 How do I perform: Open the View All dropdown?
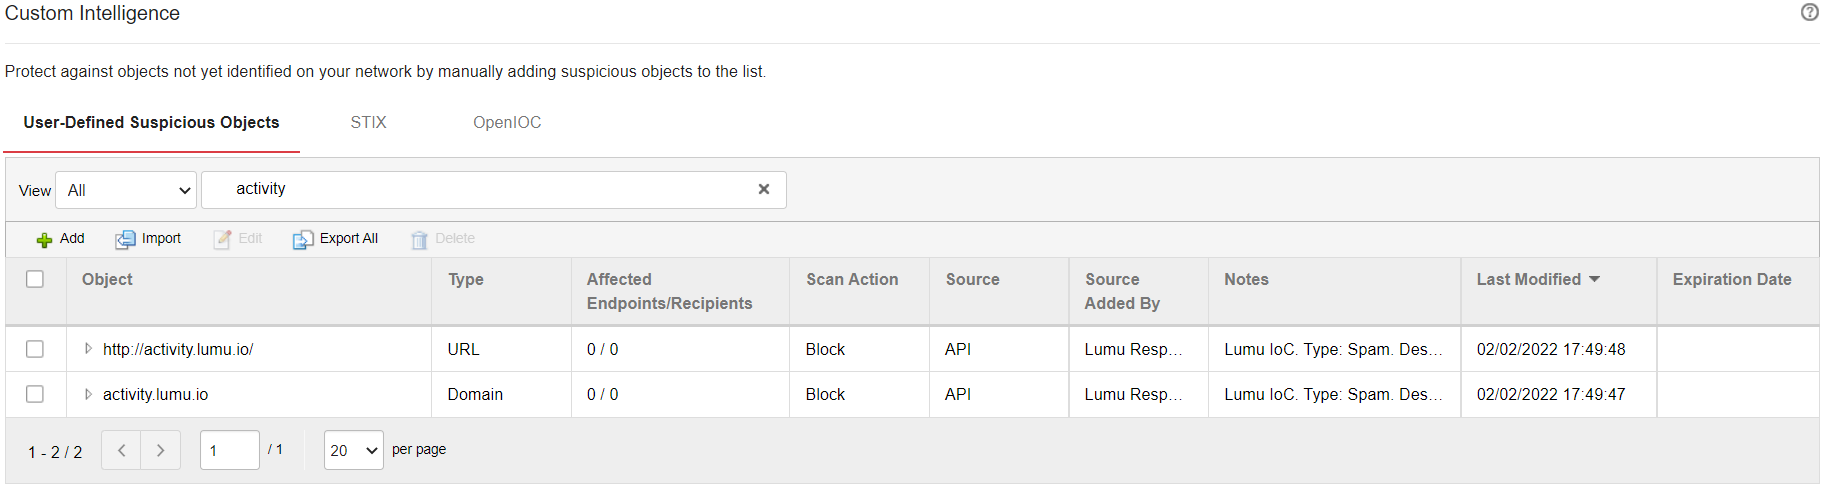pyautogui.click(x=126, y=190)
